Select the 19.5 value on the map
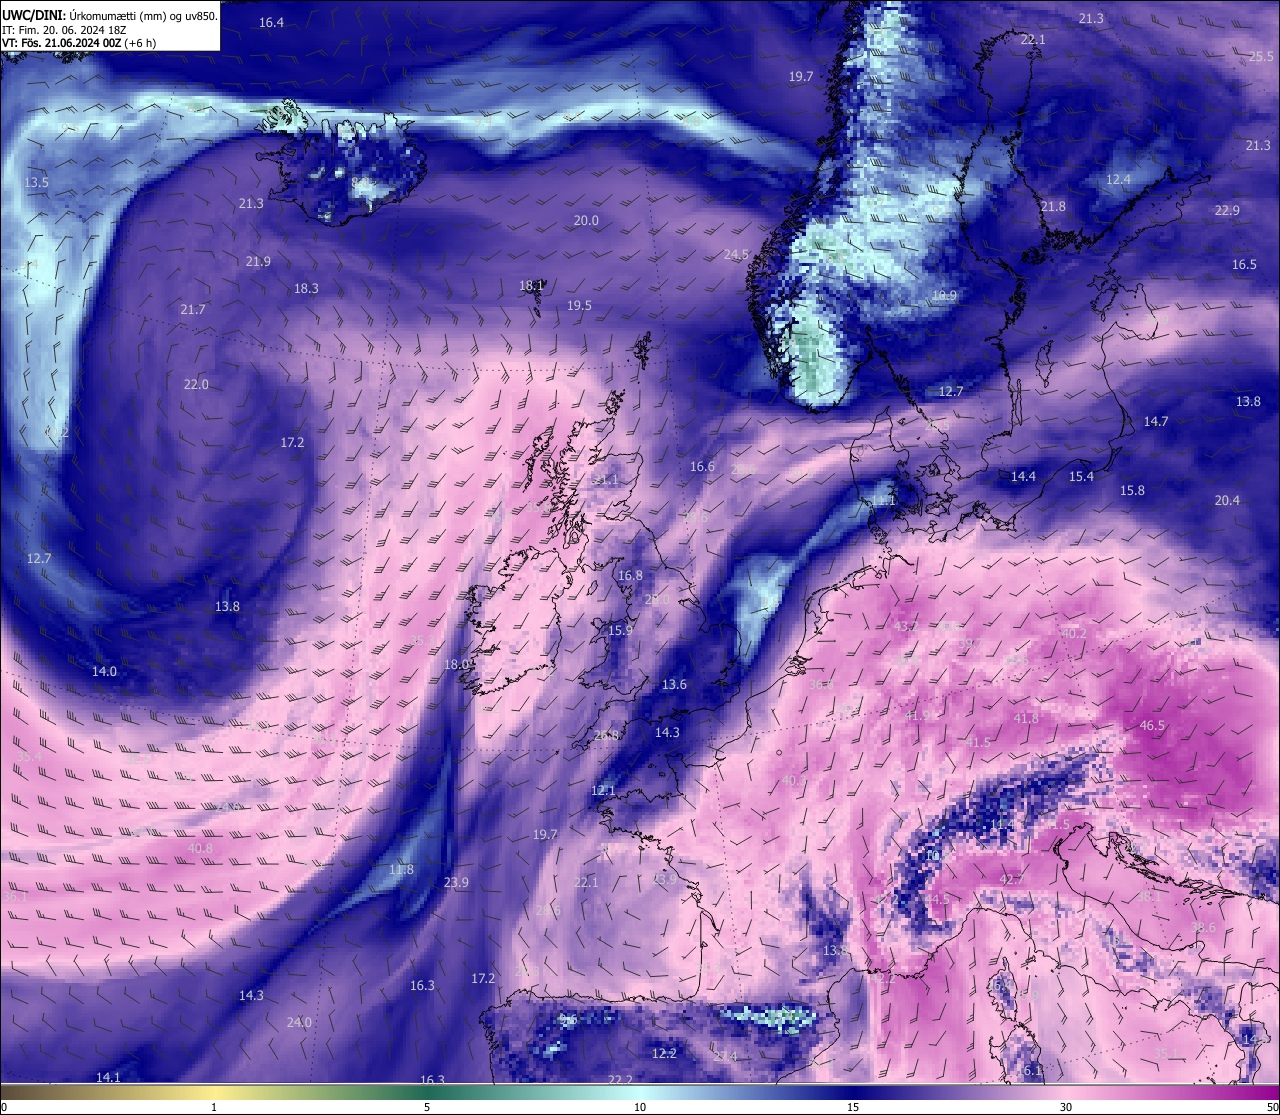 (579, 305)
